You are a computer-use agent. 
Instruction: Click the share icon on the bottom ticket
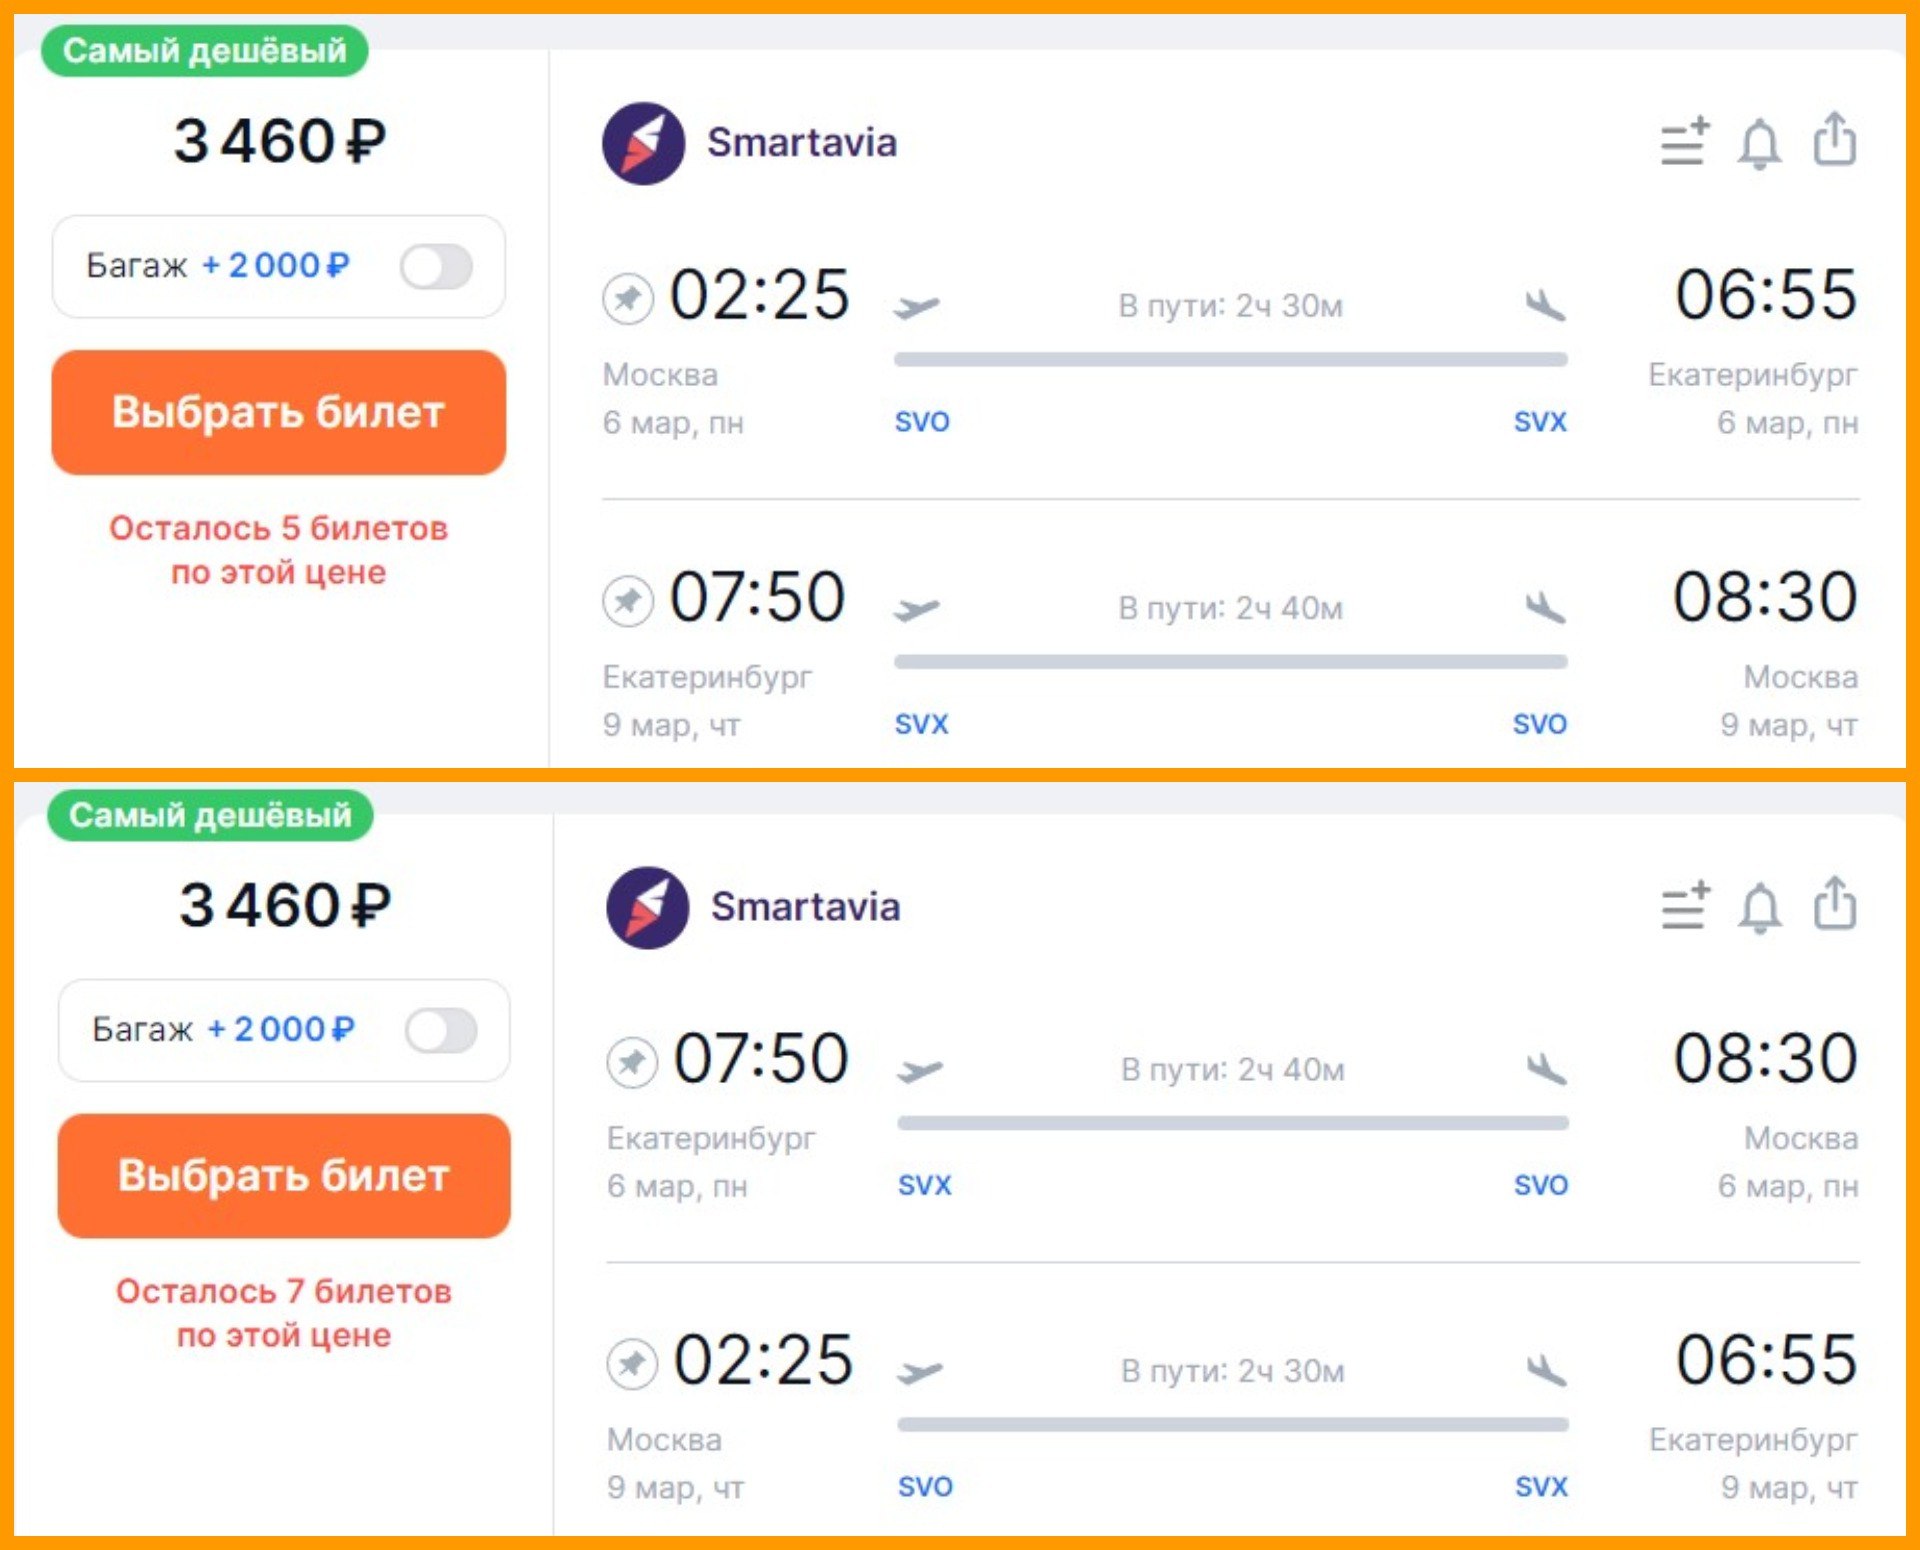pyautogui.click(x=1835, y=903)
